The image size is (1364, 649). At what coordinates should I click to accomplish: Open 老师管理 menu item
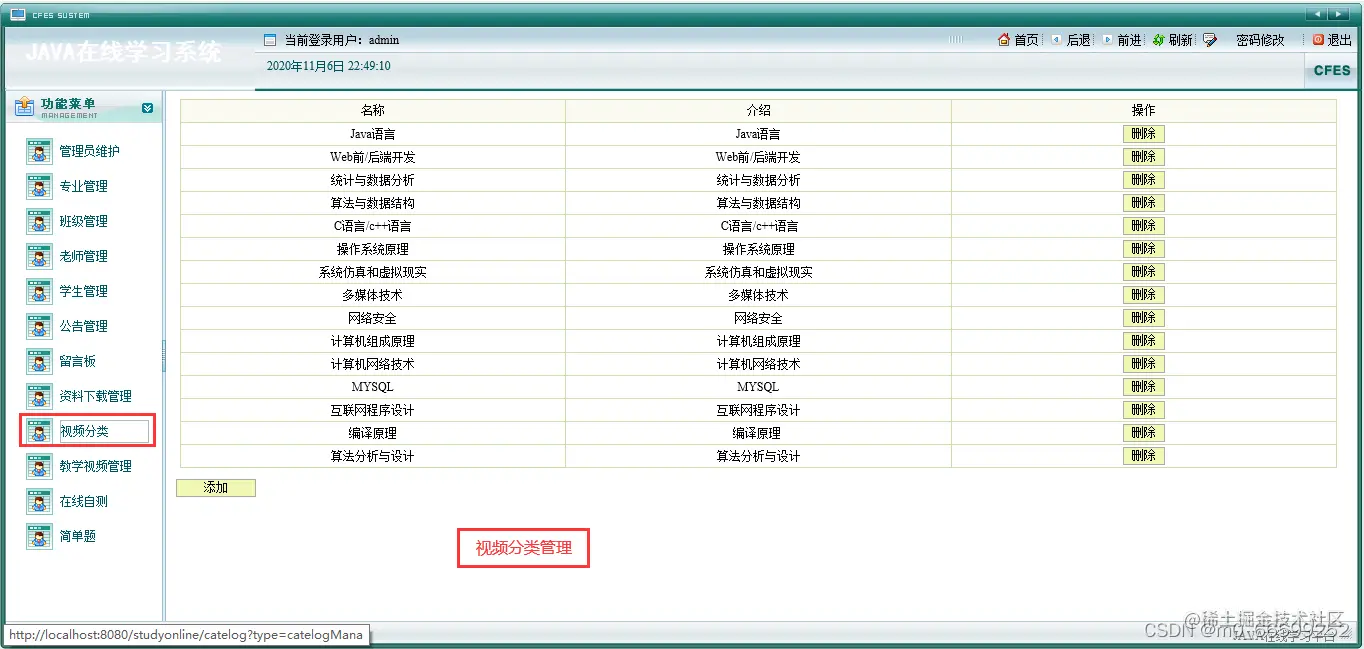pos(84,256)
